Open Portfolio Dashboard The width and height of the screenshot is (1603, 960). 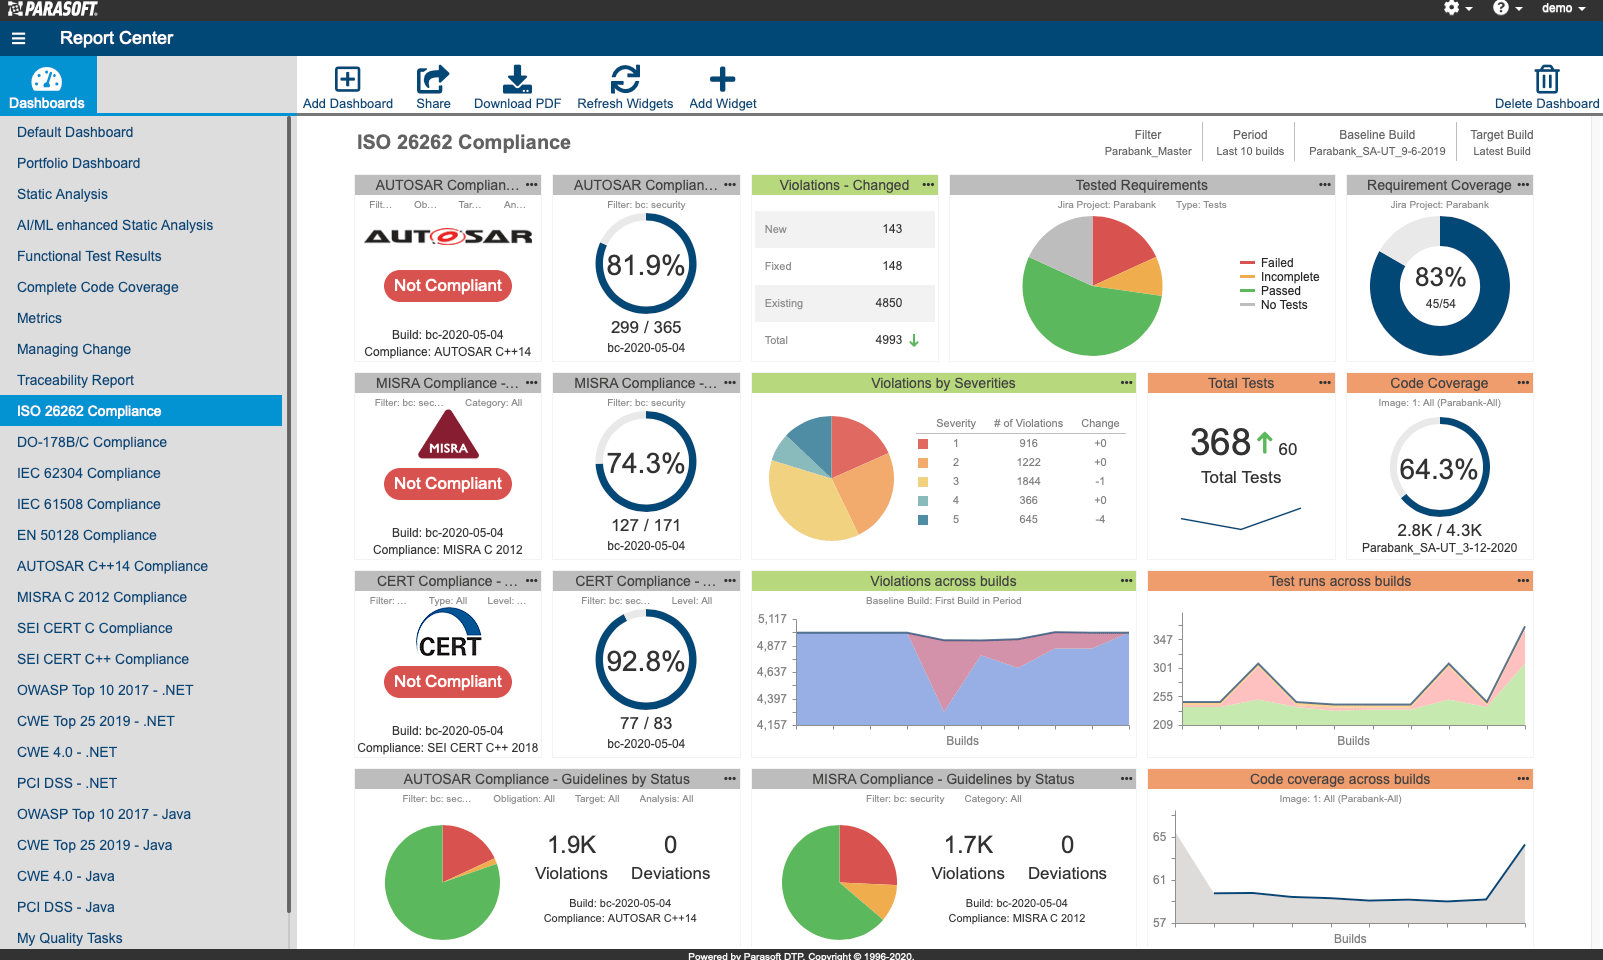click(x=78, y=163)
